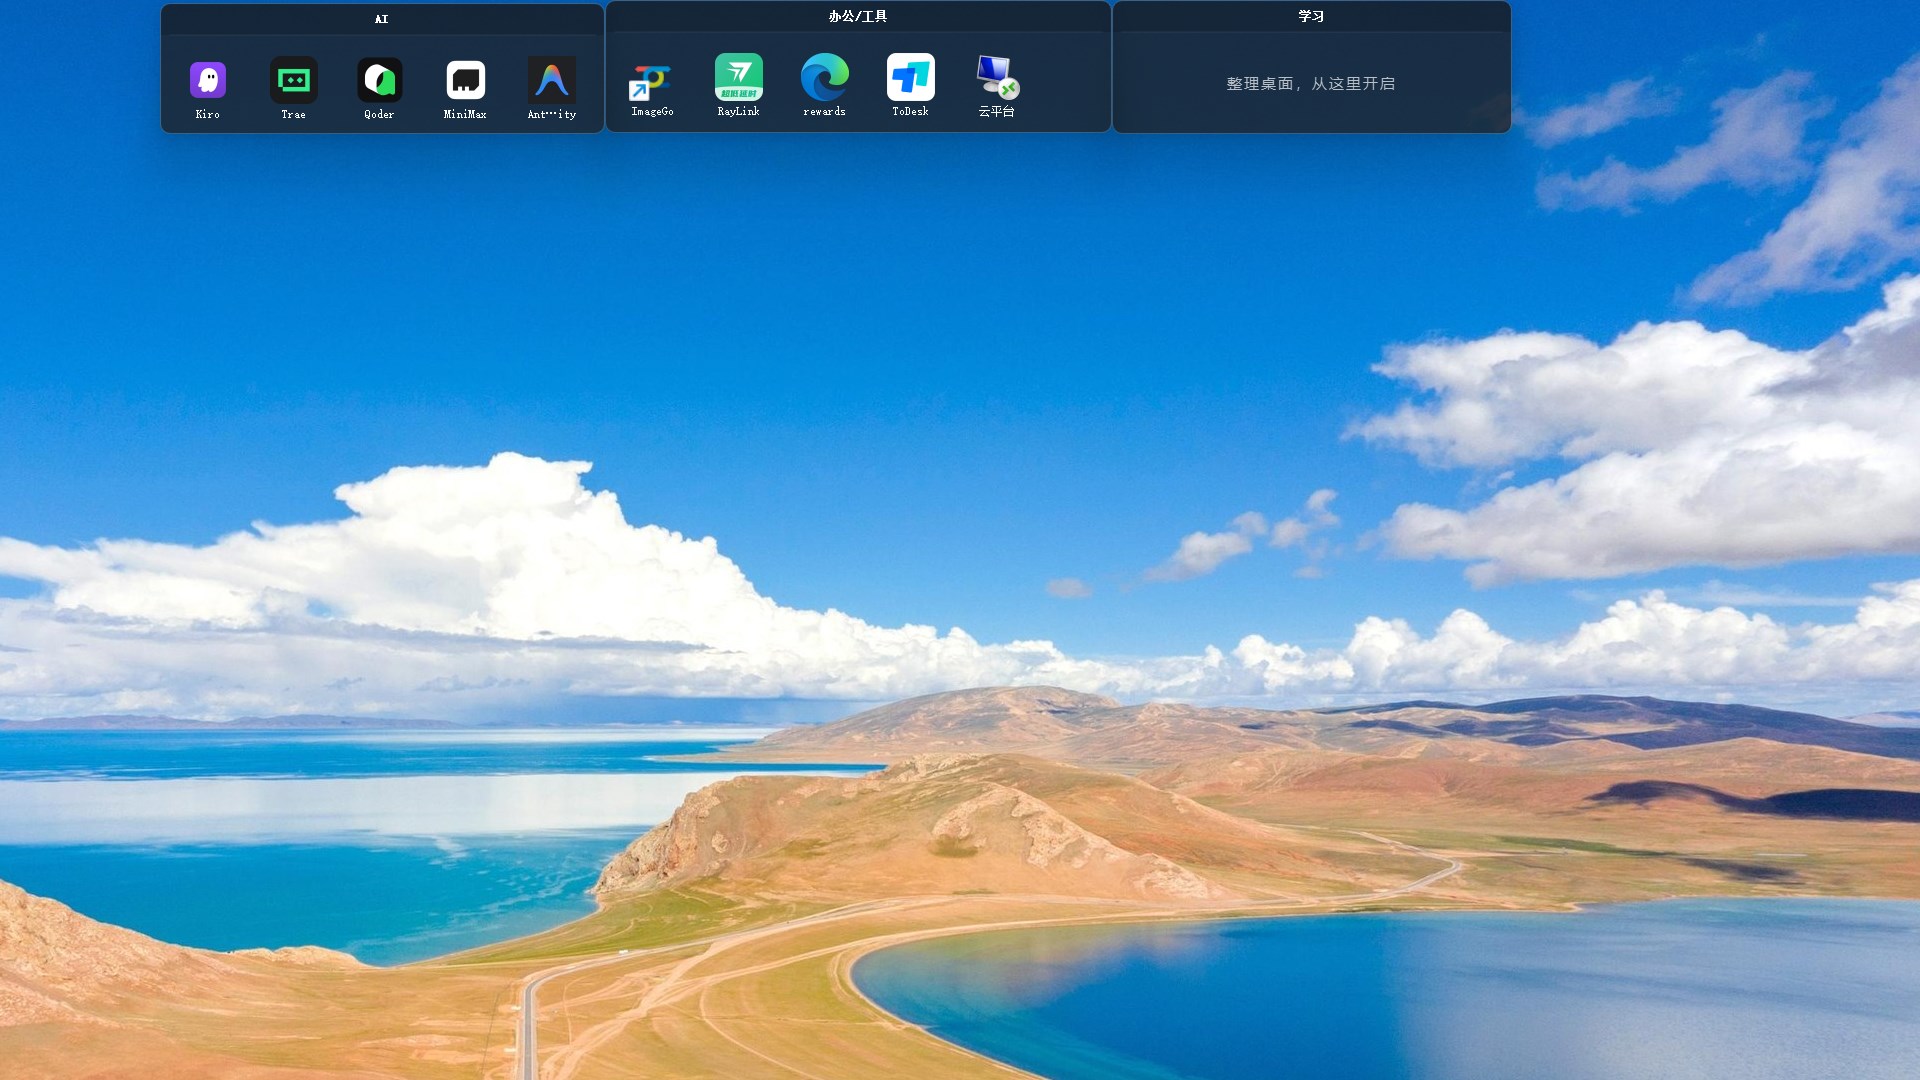Image resolution: width=1920 pixels, height=1080 pixels.
Task: Click empty area right of 云平台 icon
Action: tap(1065, 82)
